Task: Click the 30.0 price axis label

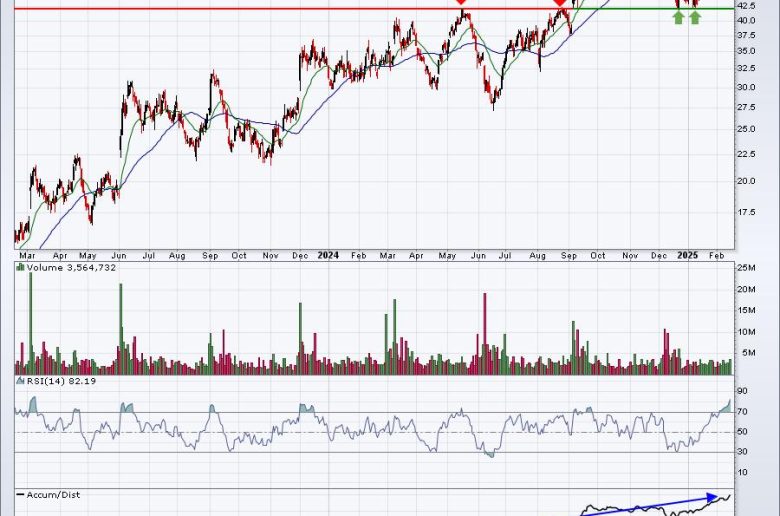Action: coord(747,87)
